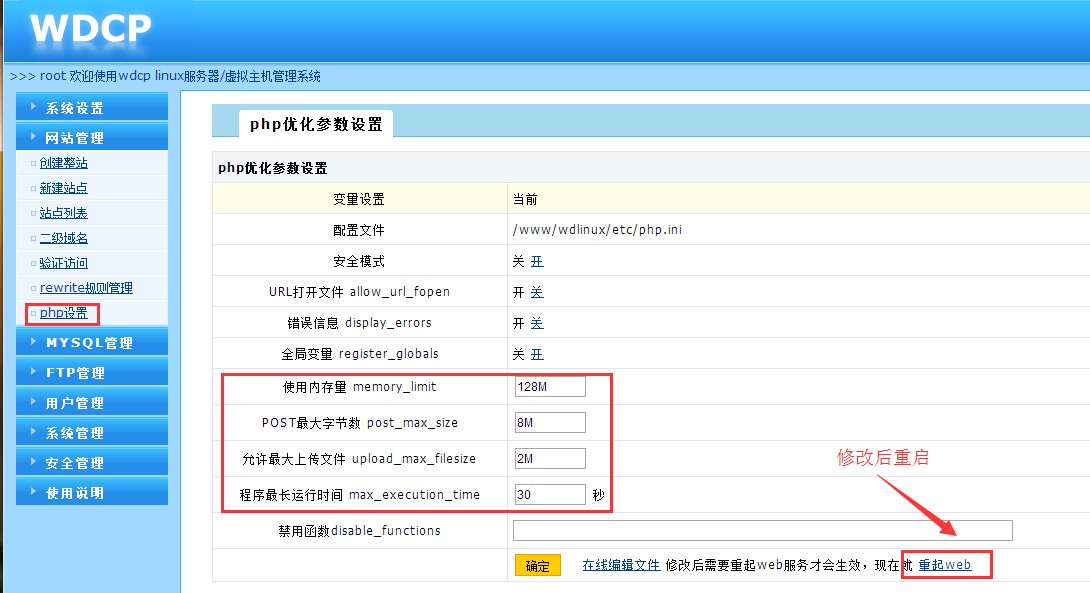Edit the memory_limit field showing 128M
The width and height of the screenshot is (1090, 593).
(x=550, y=387)
